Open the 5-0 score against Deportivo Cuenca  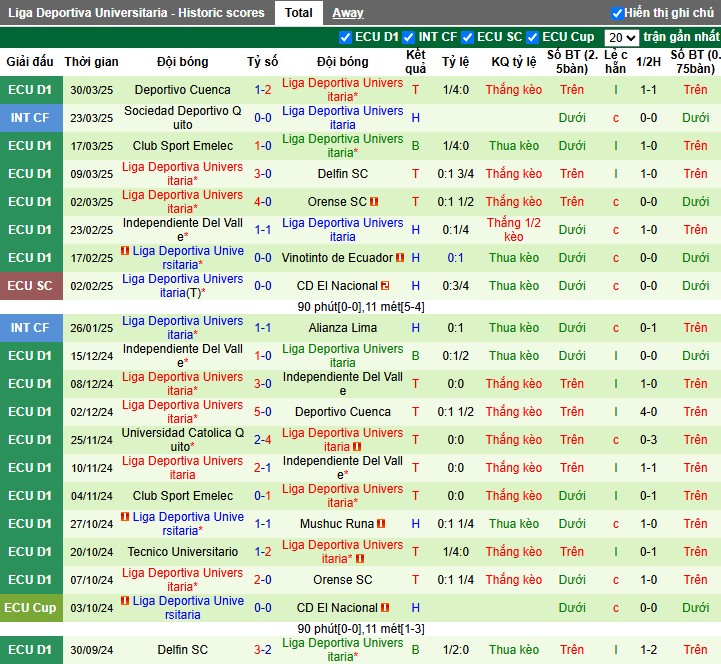[263, 412]
